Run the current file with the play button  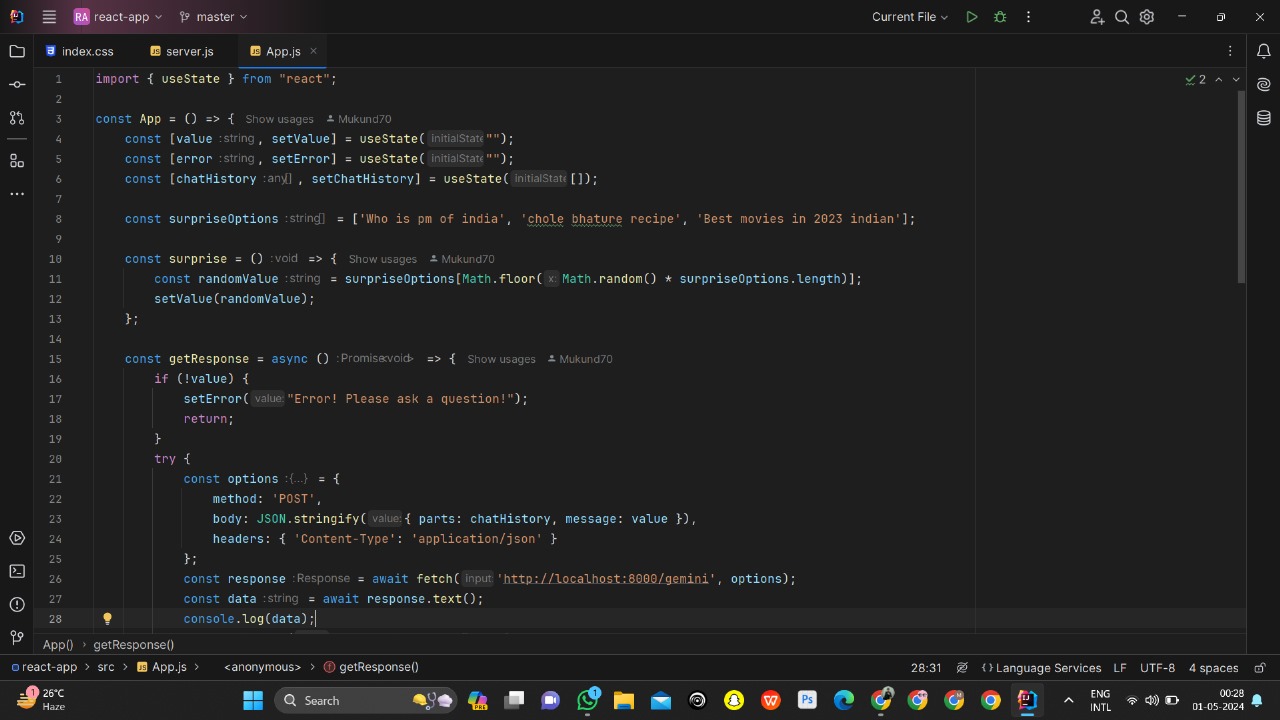971,17
